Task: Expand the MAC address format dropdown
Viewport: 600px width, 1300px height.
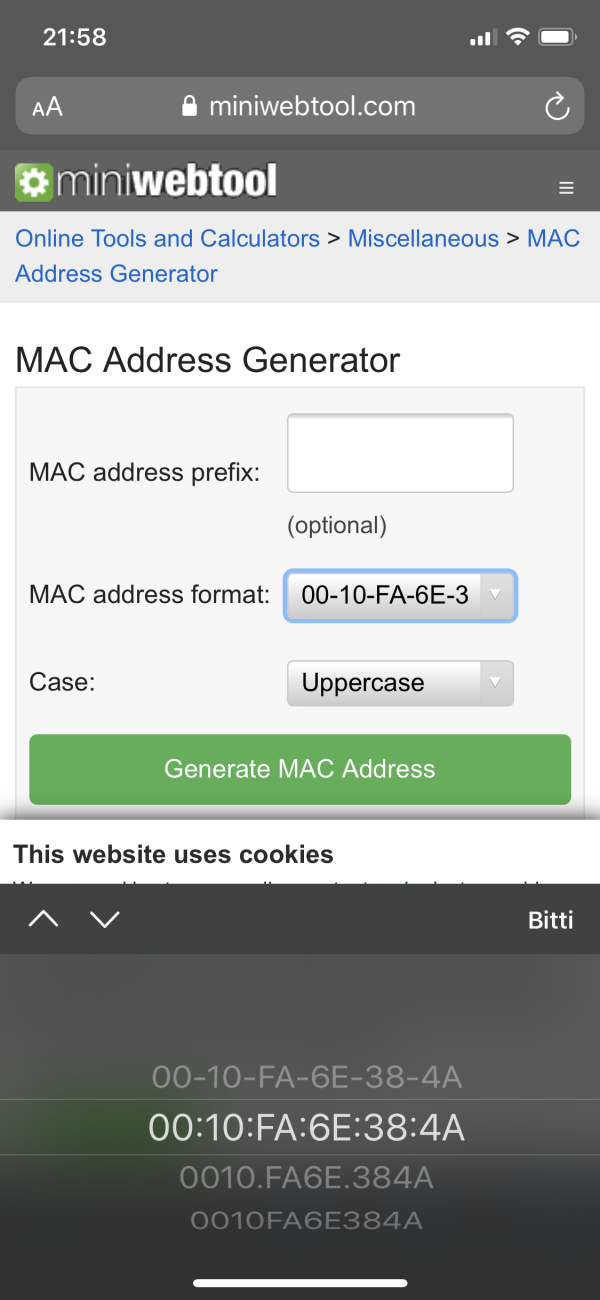Action: pos(401,596)
